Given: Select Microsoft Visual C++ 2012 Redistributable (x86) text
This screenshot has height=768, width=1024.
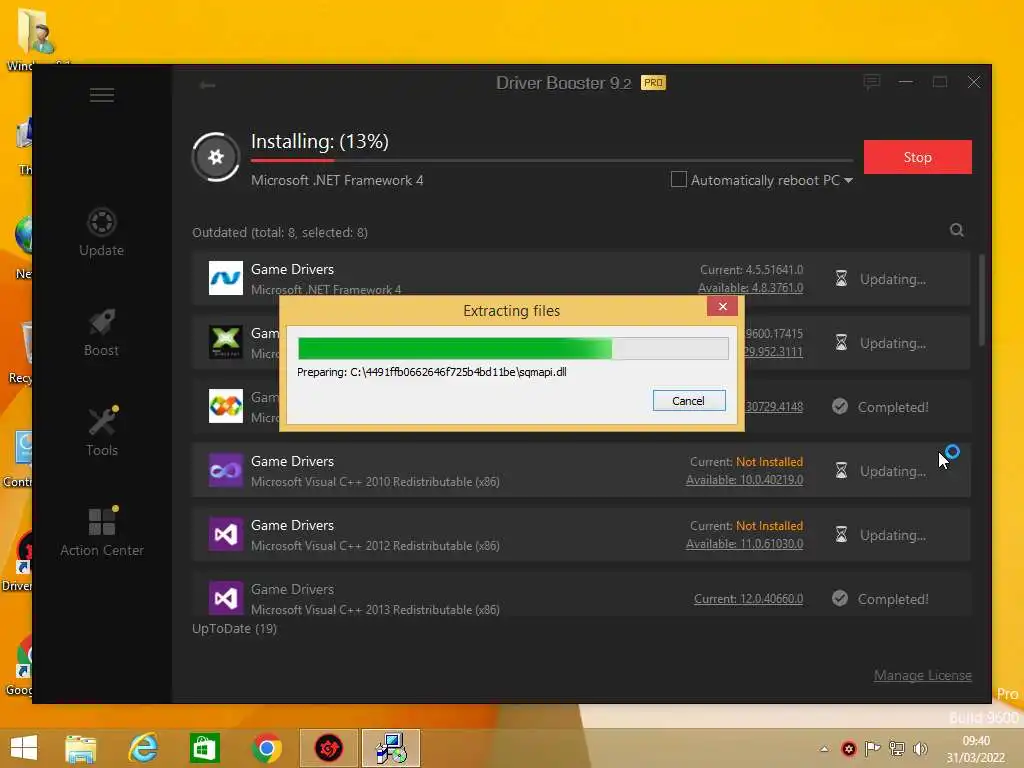Looking at the screenshot, I should coord(375,546).
